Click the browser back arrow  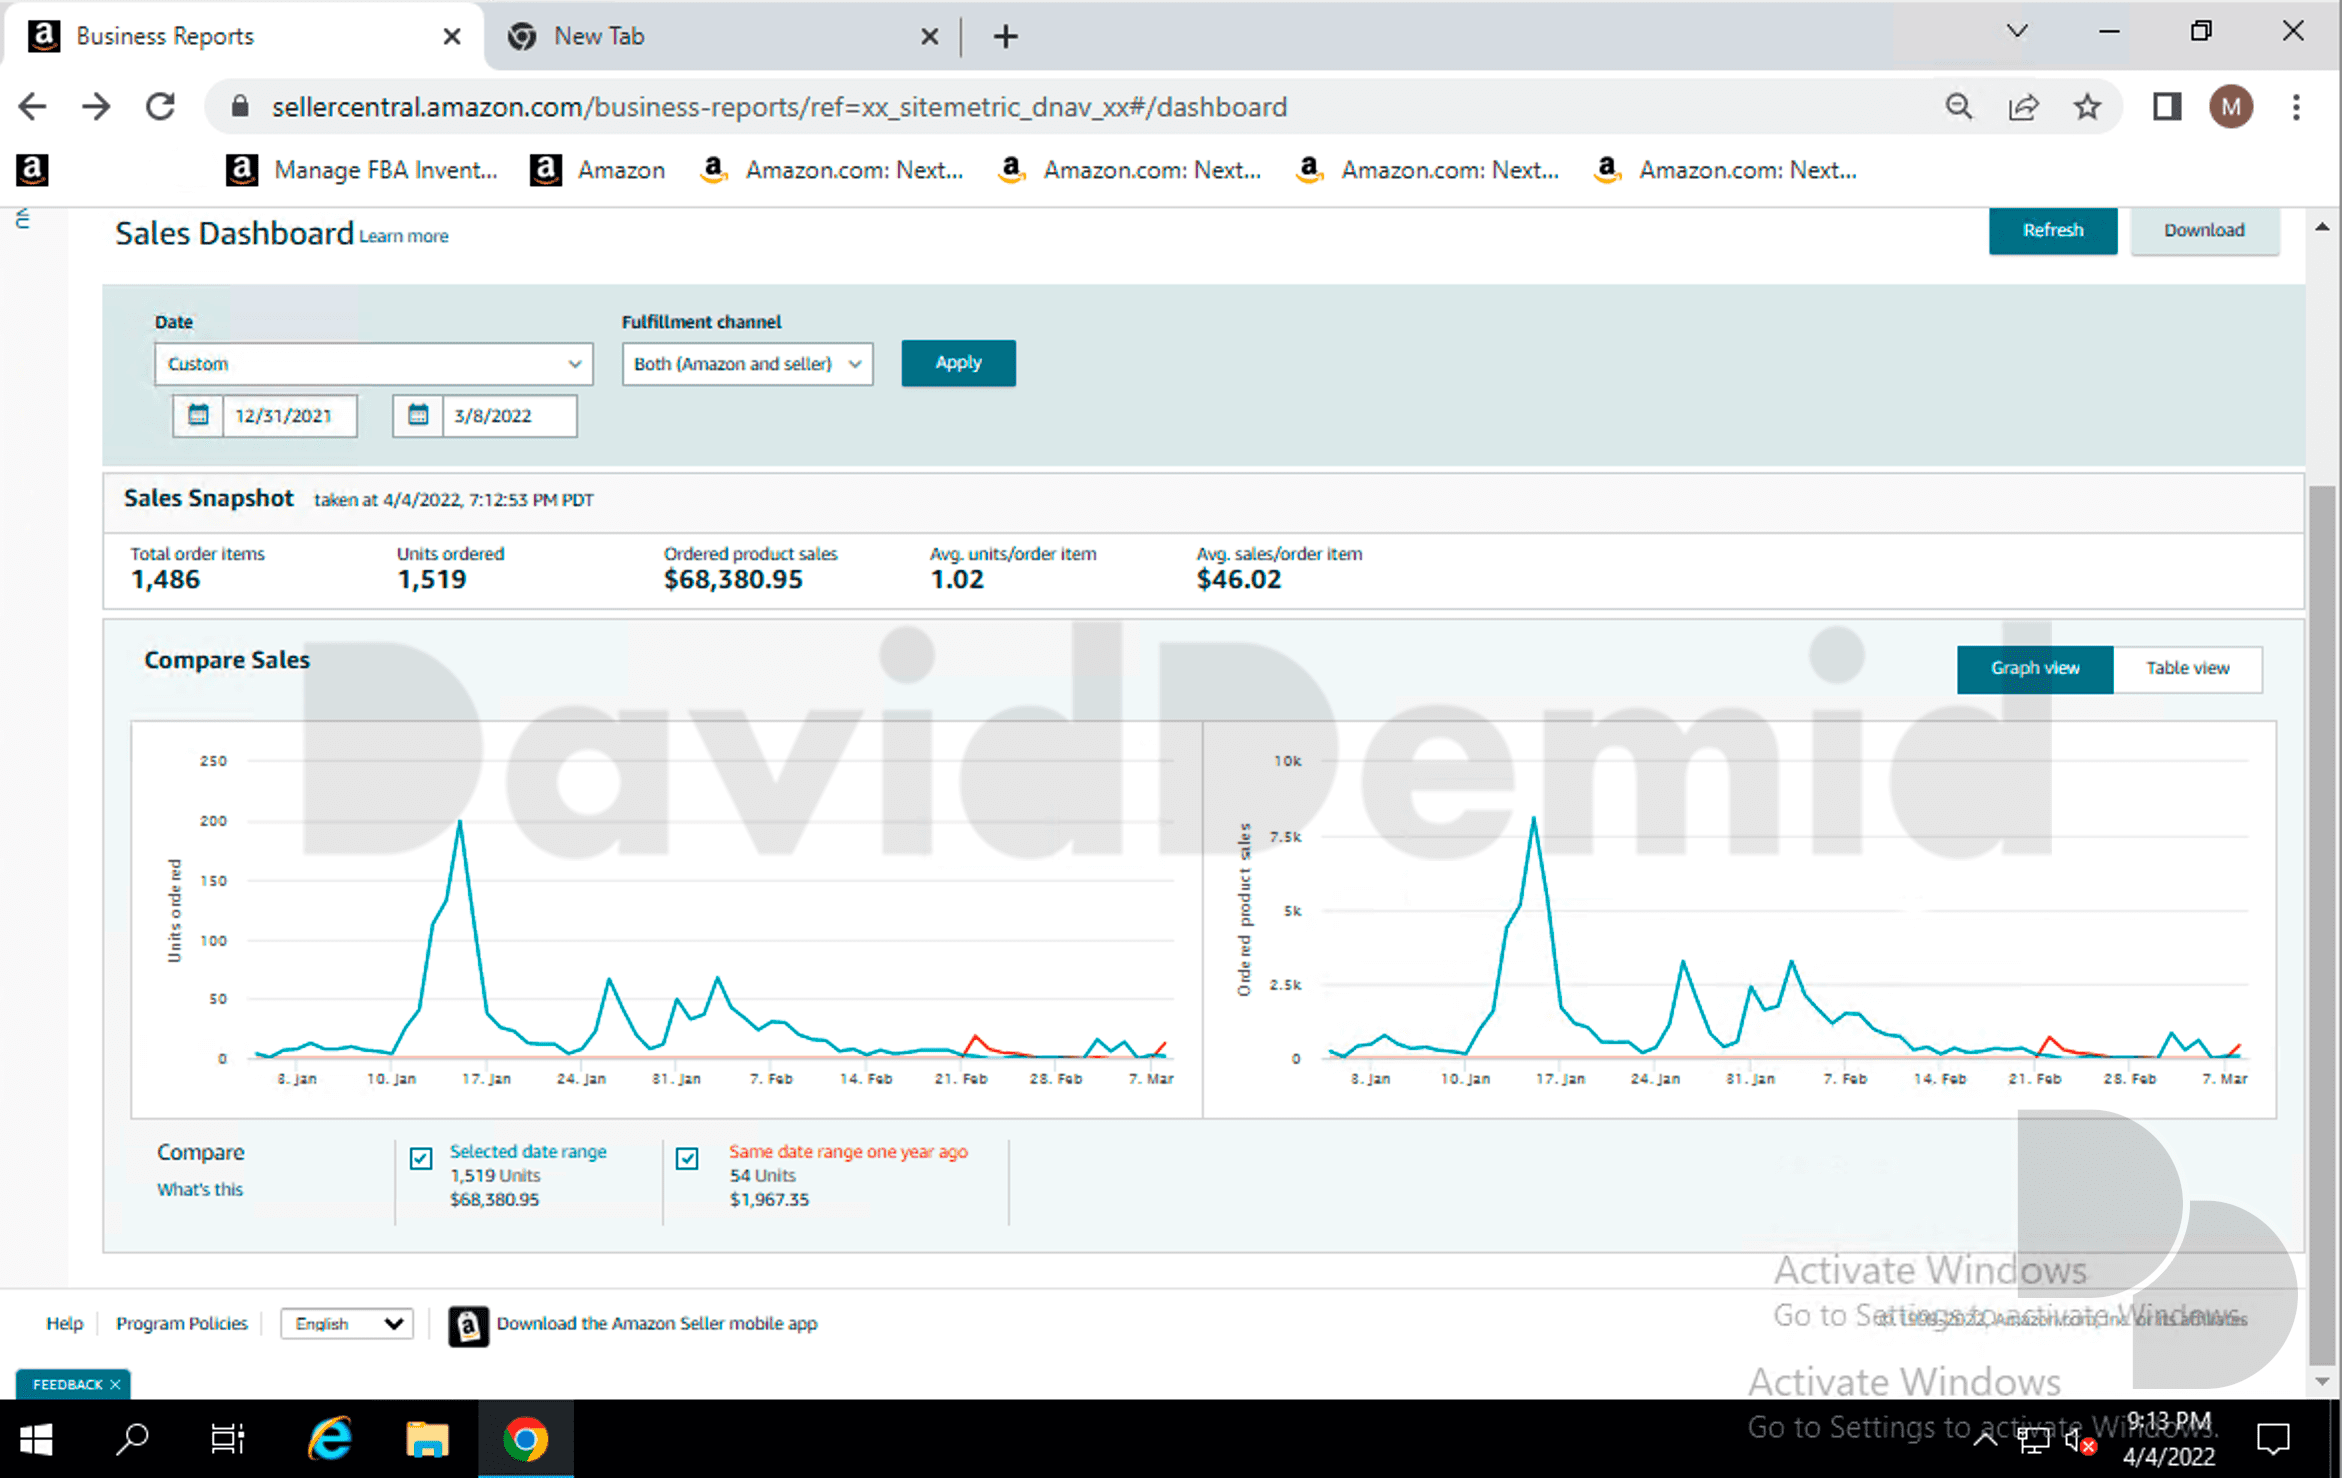[x=33, y=107]
